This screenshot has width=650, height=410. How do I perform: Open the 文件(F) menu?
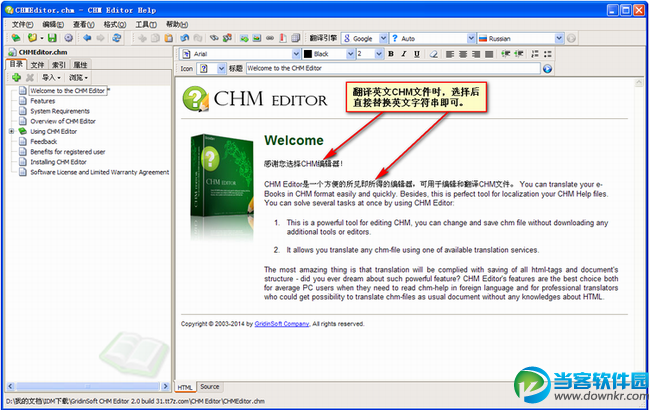pos(22,24)
